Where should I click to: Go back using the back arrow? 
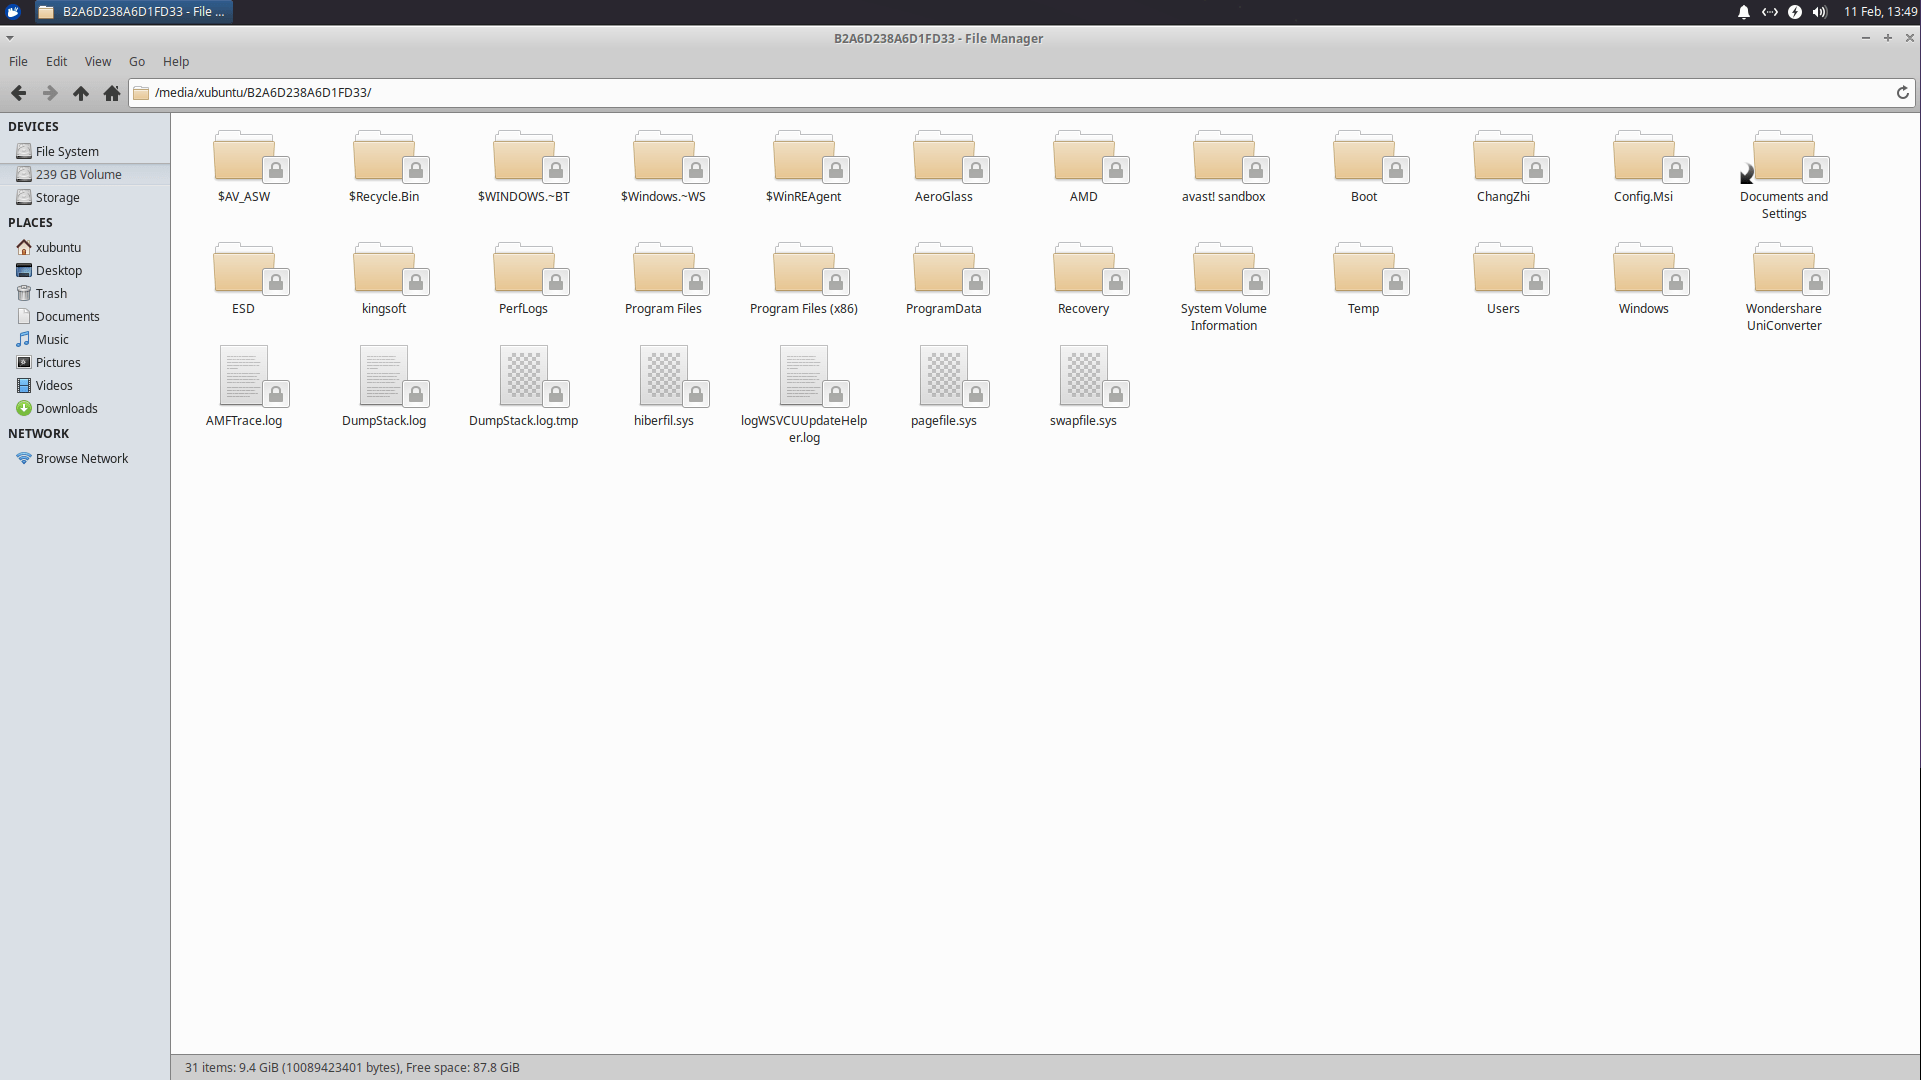pyautogui.click(x=18, y=93)
